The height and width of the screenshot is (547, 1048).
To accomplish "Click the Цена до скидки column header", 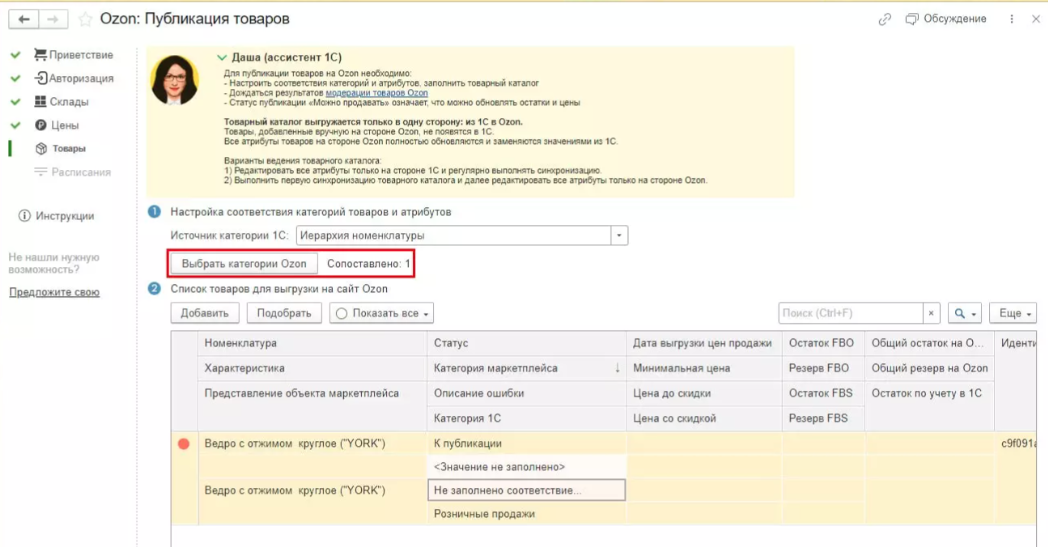I will (704, 393).
